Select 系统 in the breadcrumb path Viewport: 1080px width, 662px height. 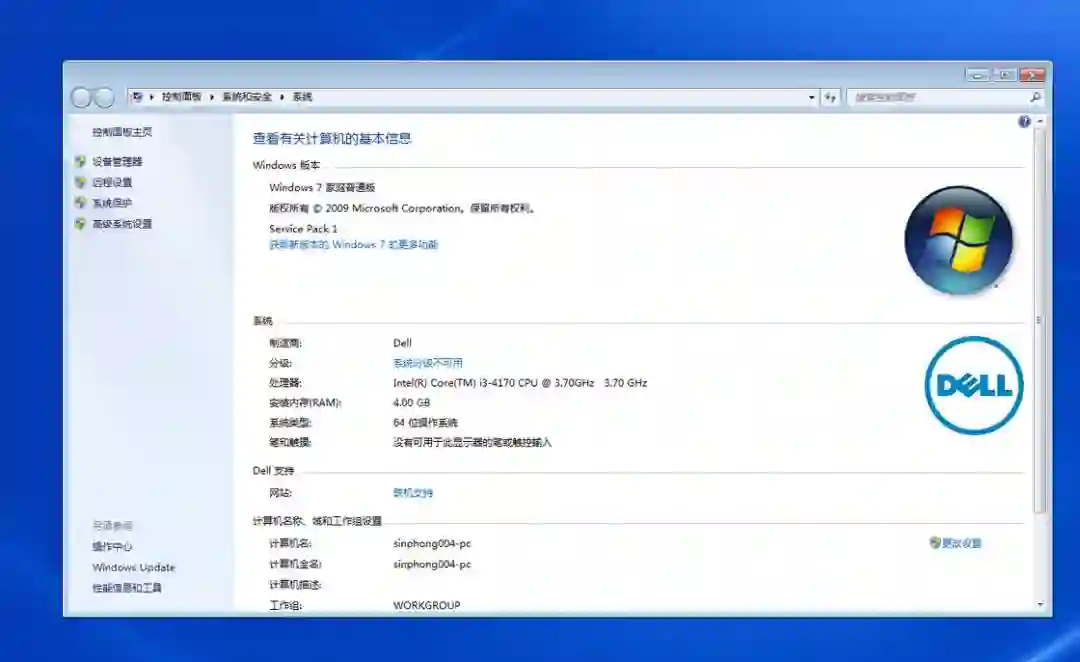[302, 97]
